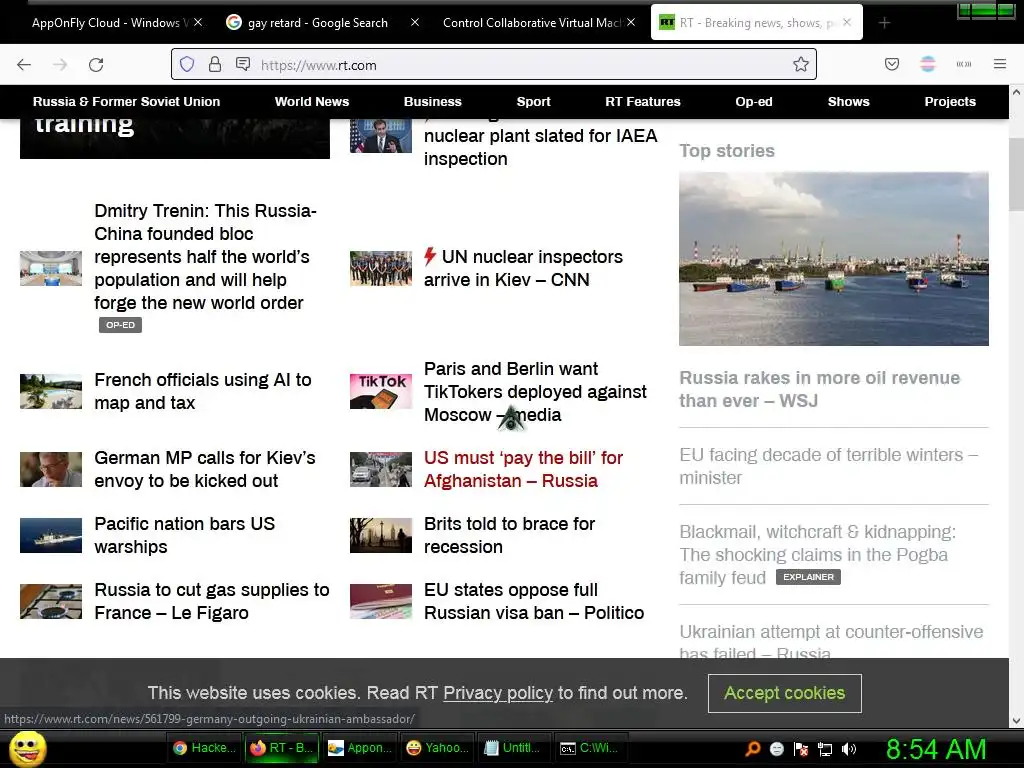Open EU facing decade of terrible winters
The image size is (1024, 768).
(828, 466)
